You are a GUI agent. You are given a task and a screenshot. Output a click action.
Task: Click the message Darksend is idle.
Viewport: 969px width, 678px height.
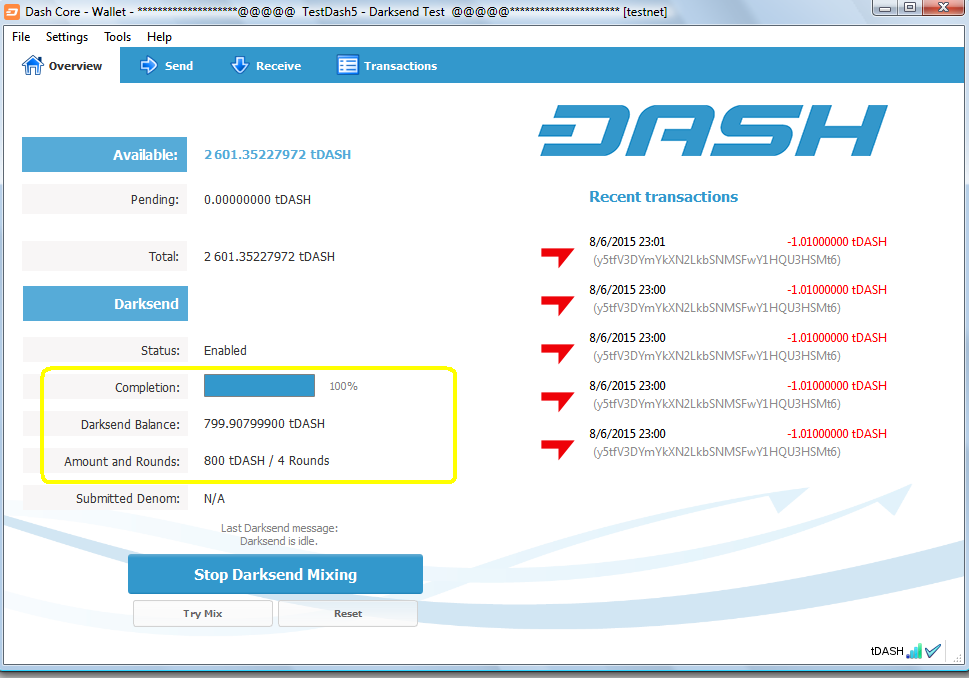pos(279,541)
